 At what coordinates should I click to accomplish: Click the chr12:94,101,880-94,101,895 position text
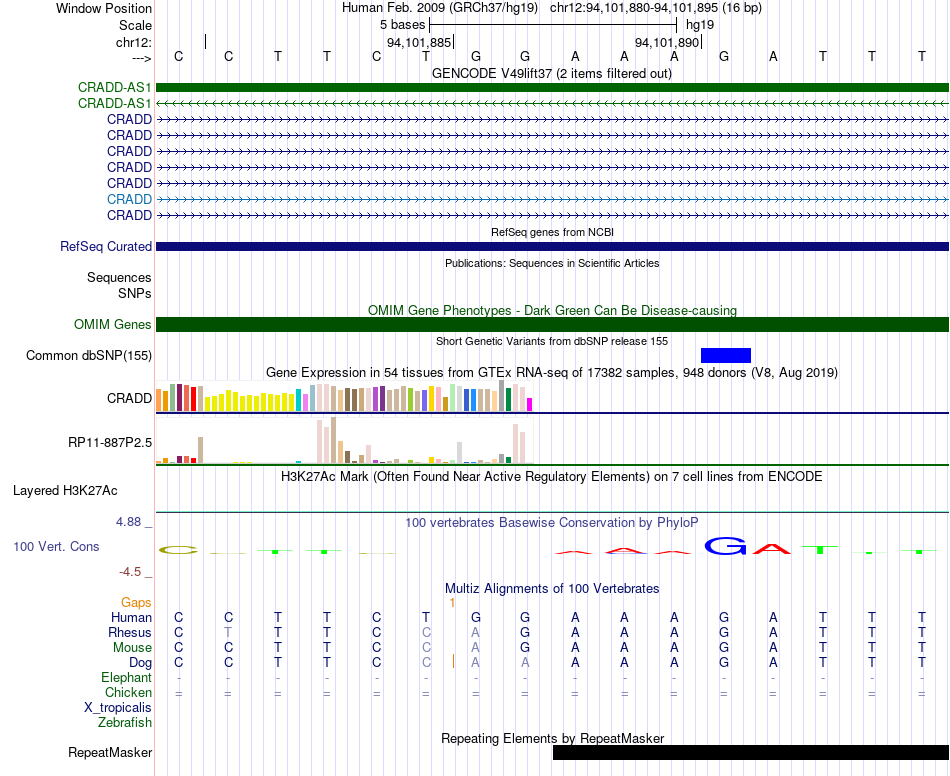pyautogui.click(x=656, y=8)
